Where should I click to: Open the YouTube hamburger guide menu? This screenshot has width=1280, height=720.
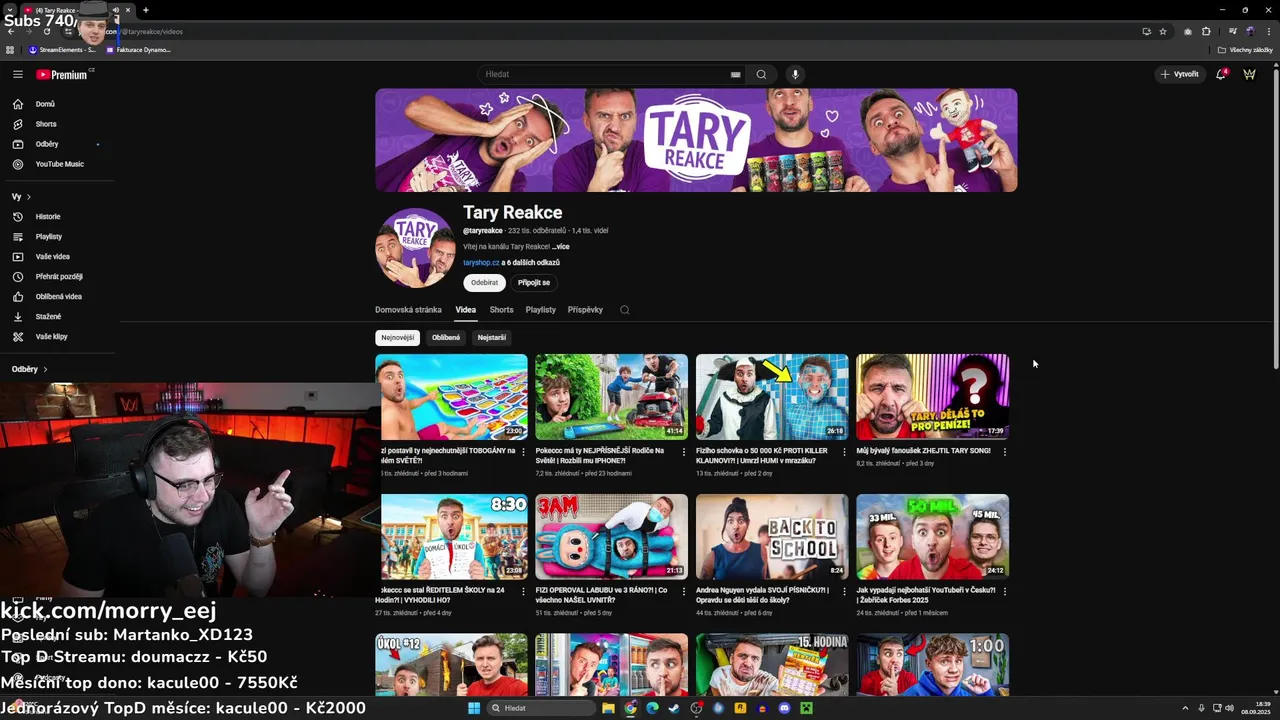tap(17, 74)
